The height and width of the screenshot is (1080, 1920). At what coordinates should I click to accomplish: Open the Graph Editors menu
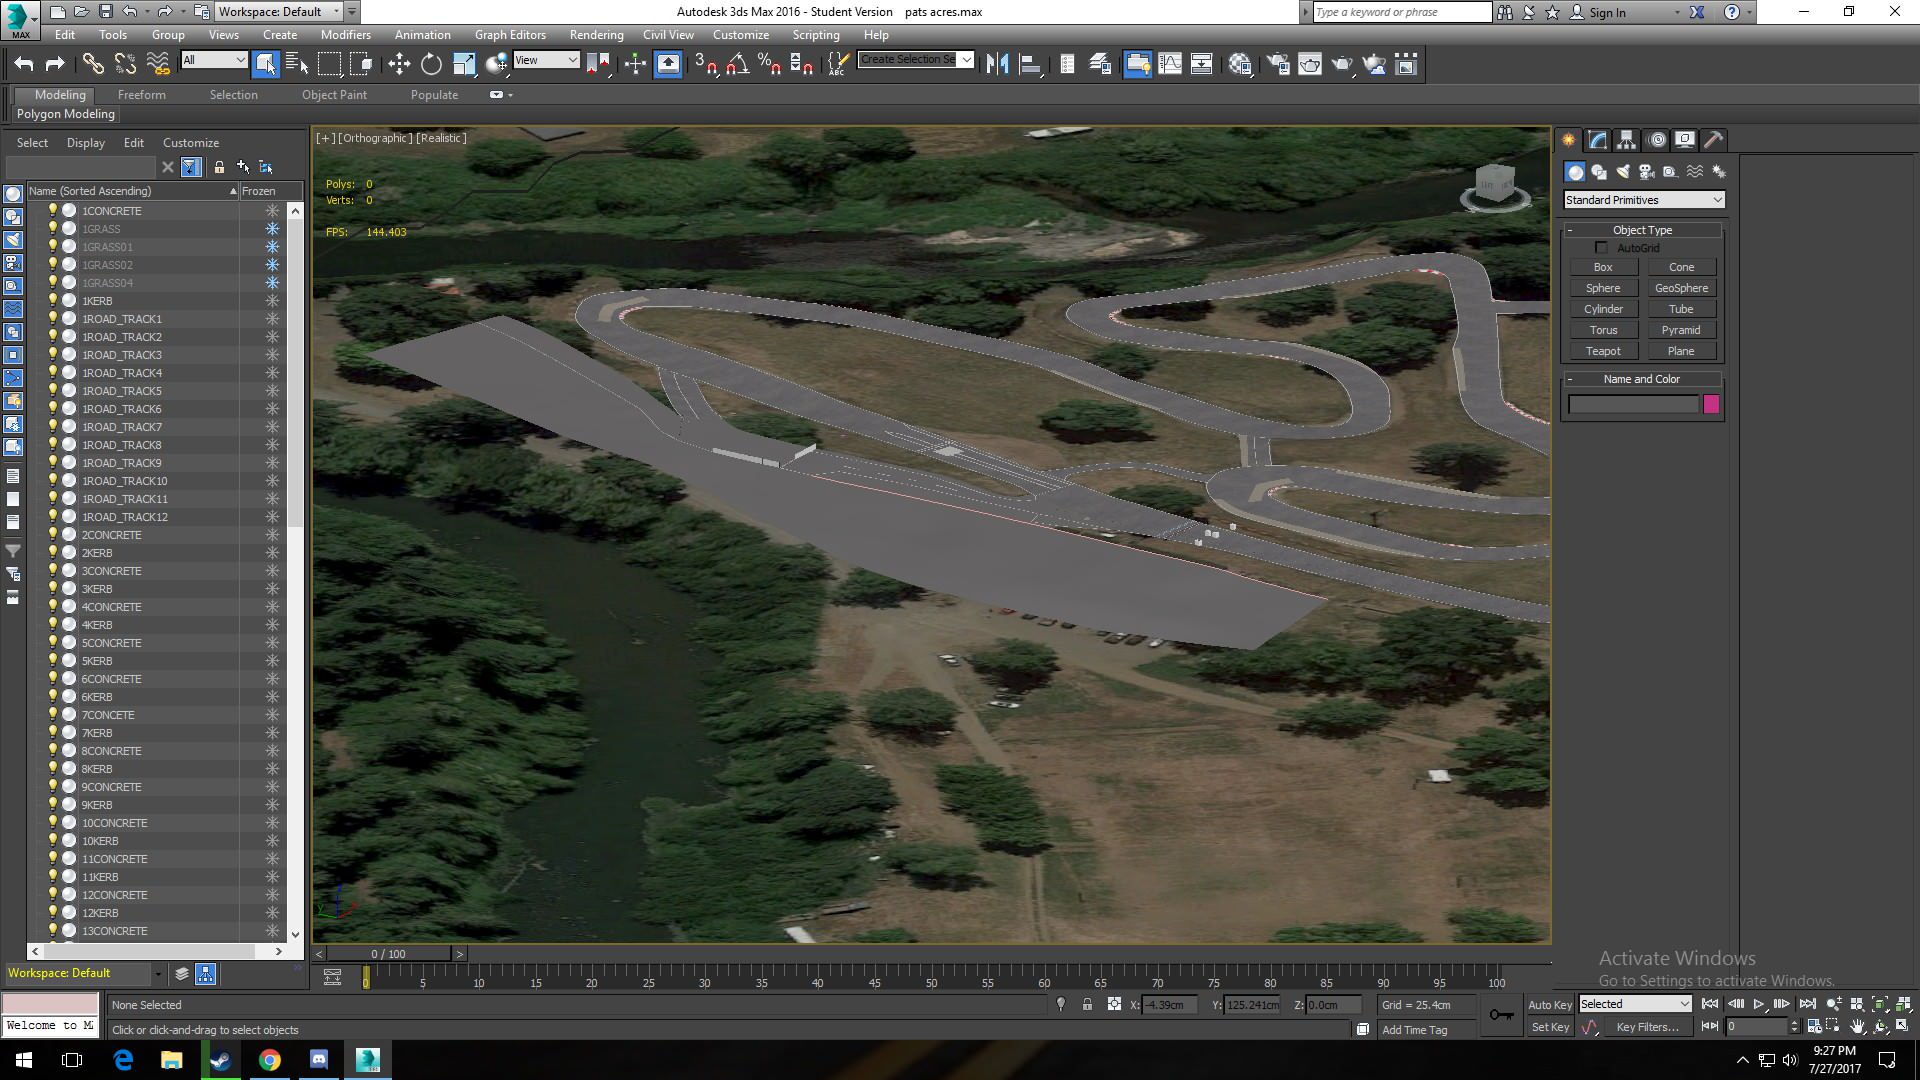coord(510,35)
